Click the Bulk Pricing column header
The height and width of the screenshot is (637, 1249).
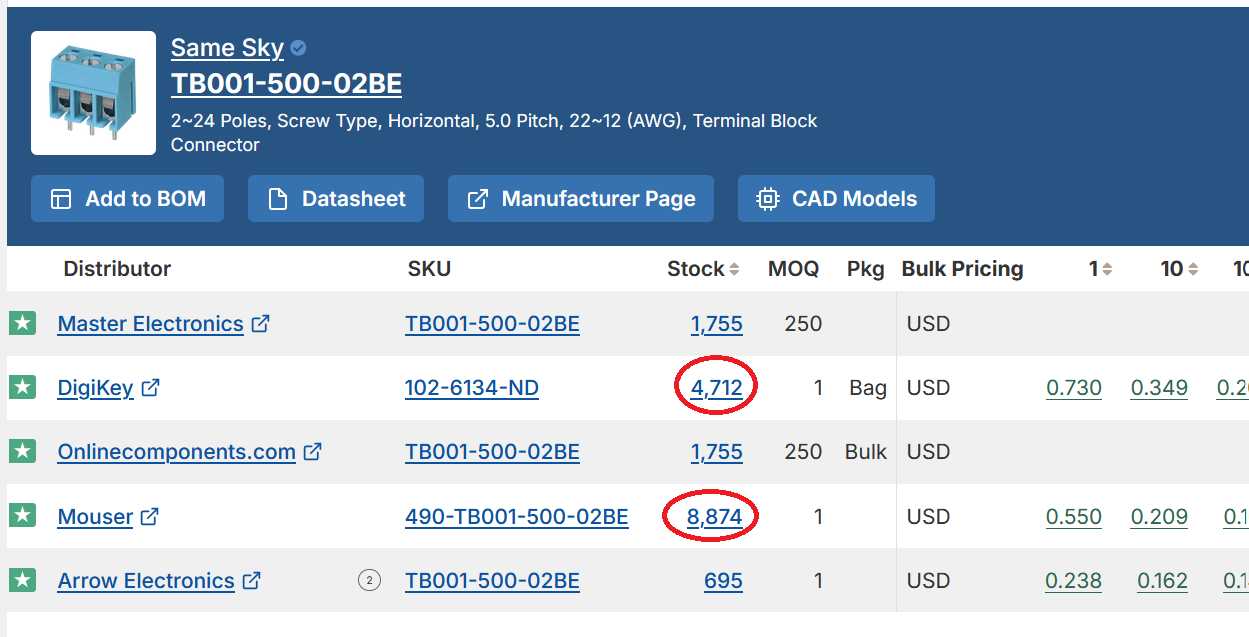click(962, 269)
